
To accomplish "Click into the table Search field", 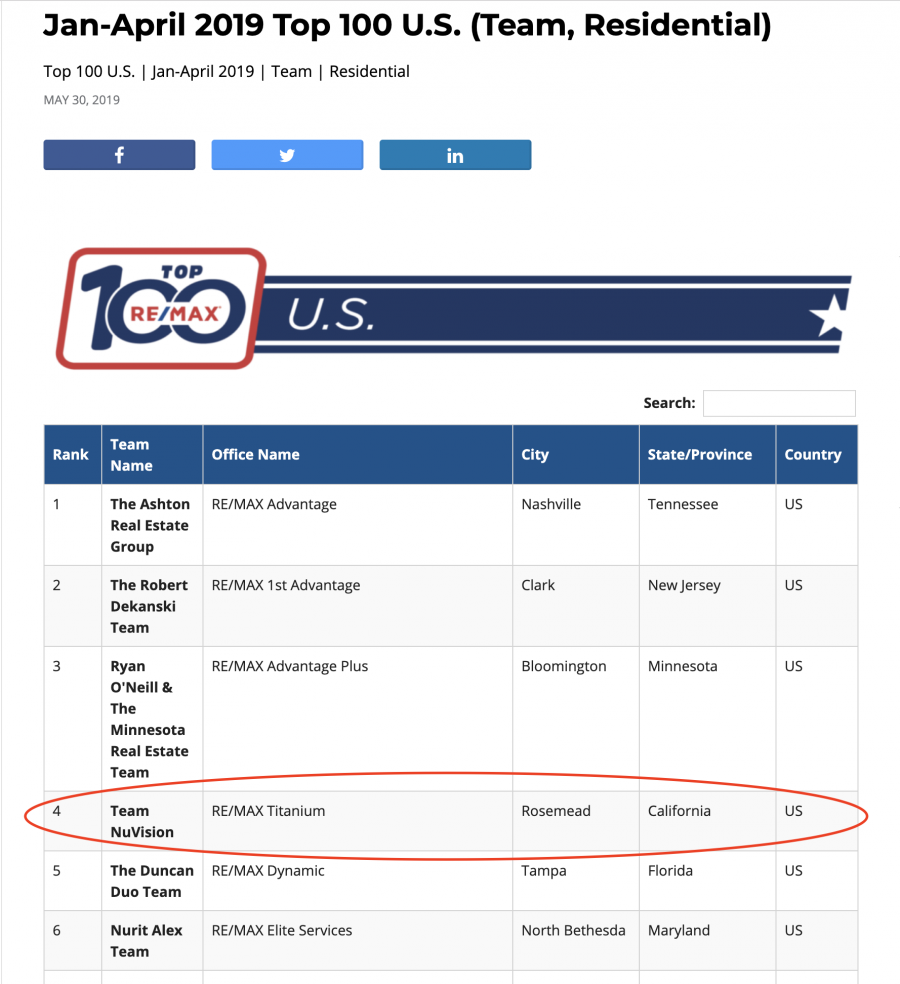I will pos(779,403).
